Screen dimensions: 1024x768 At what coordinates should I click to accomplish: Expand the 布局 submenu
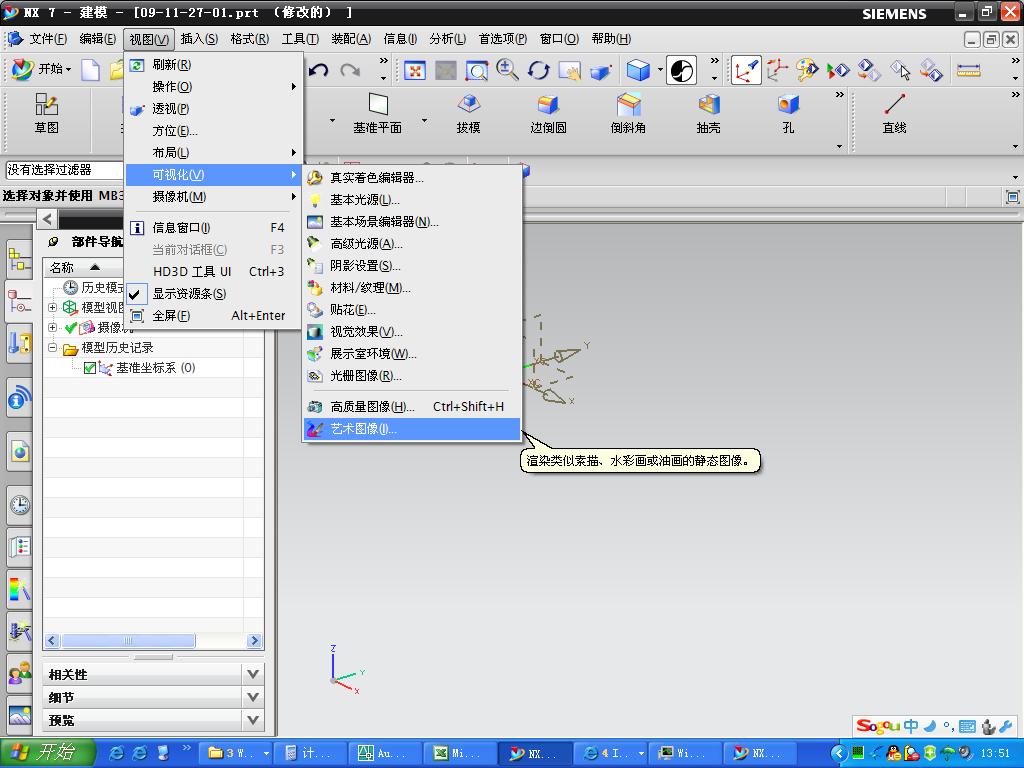[x=213, y=153]
